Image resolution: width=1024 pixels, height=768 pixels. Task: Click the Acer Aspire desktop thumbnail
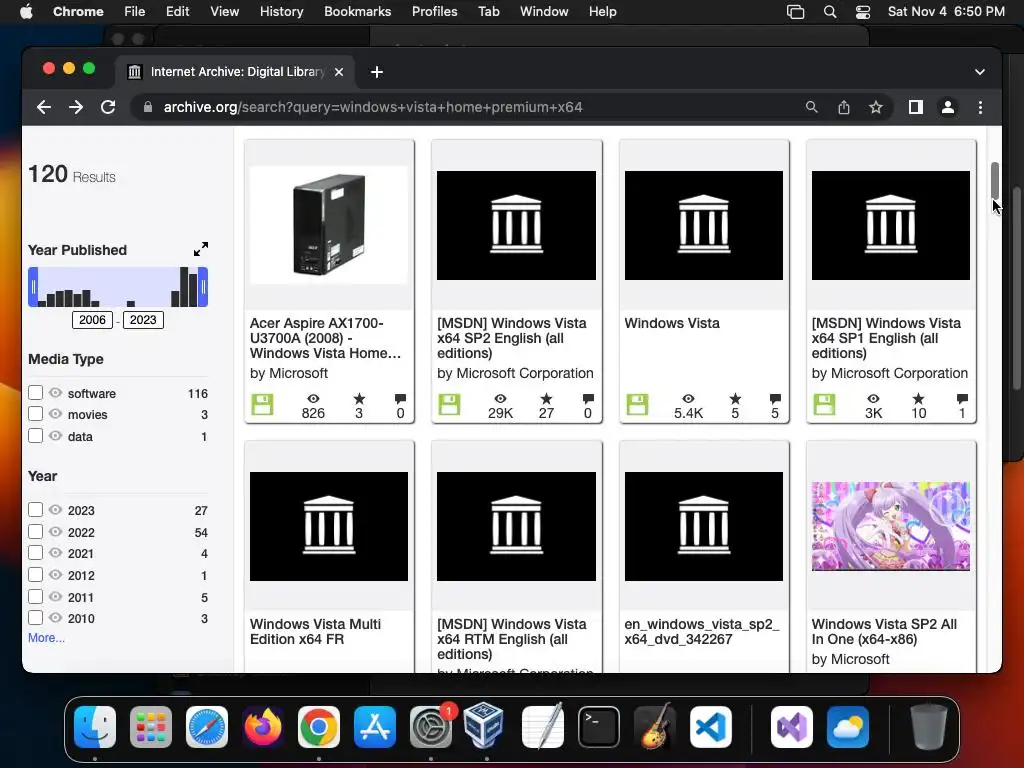(x=329, y=225)
